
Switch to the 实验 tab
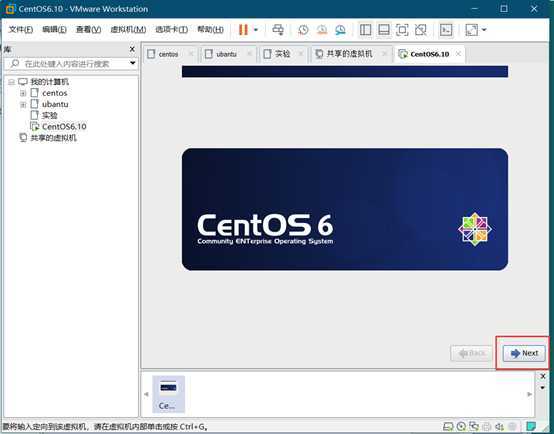click(282, 54)
